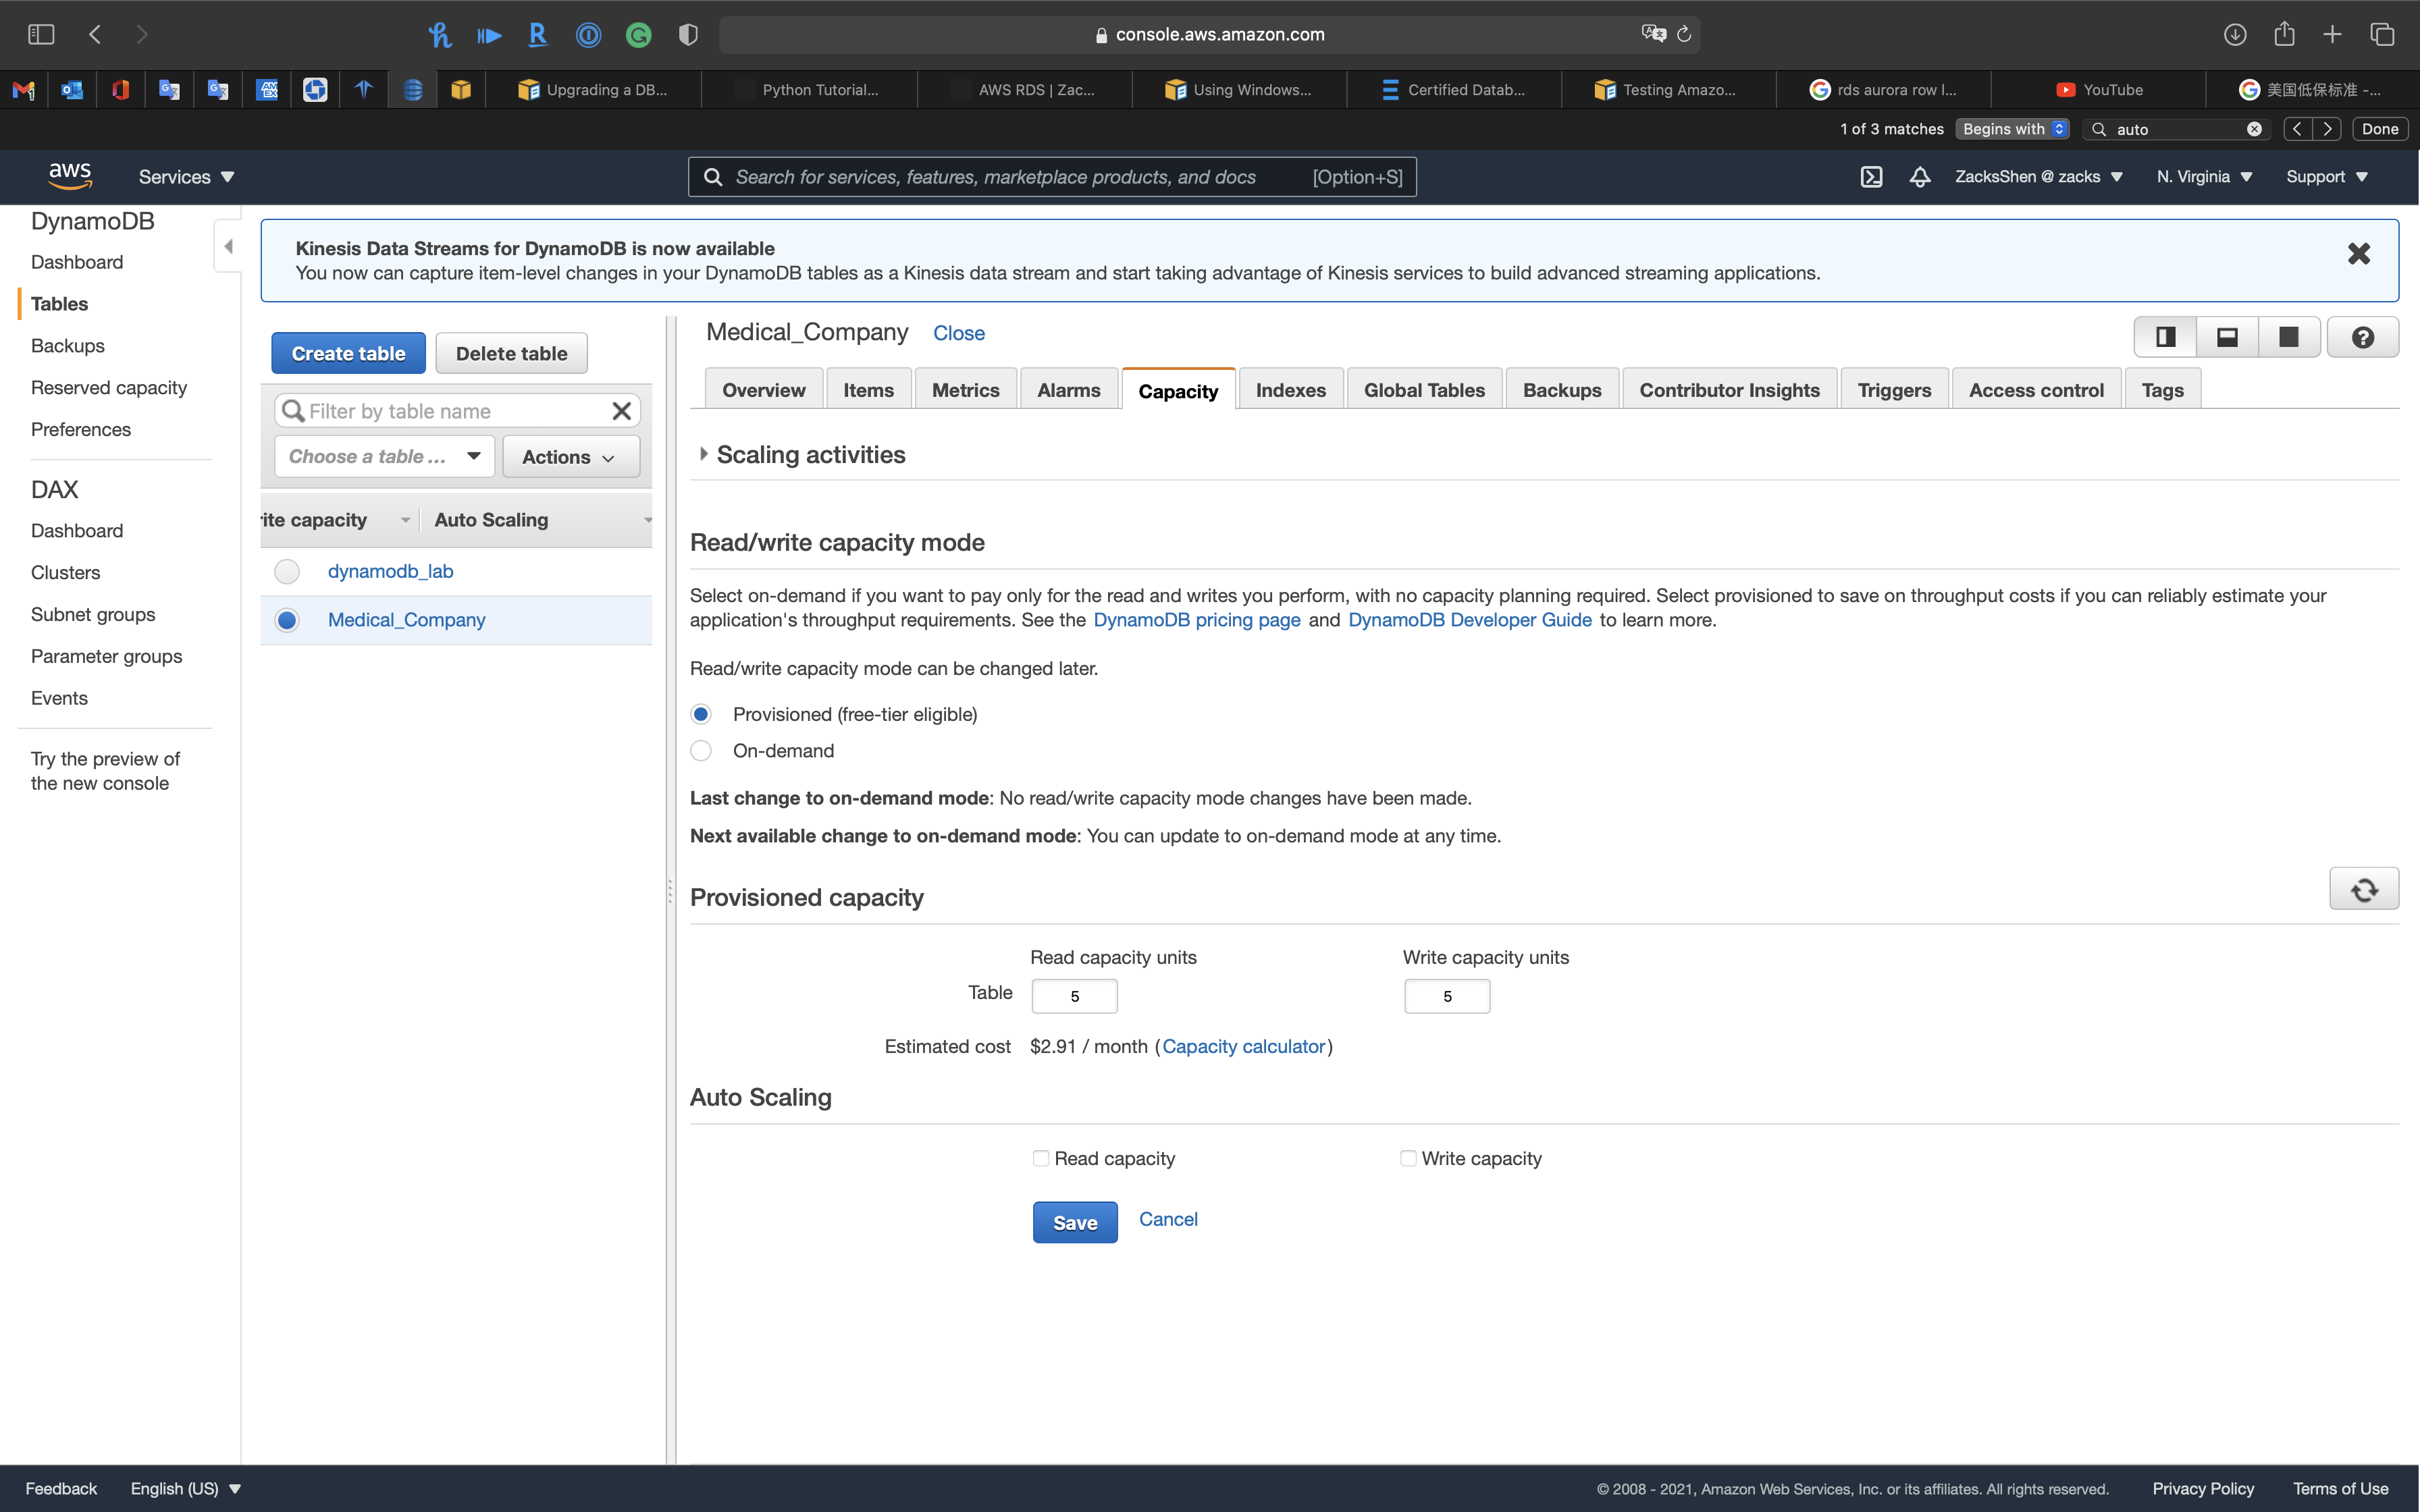Switch to the split side-by-side layout icon
The image size is (2420, 1512).
coord(2165,337)
